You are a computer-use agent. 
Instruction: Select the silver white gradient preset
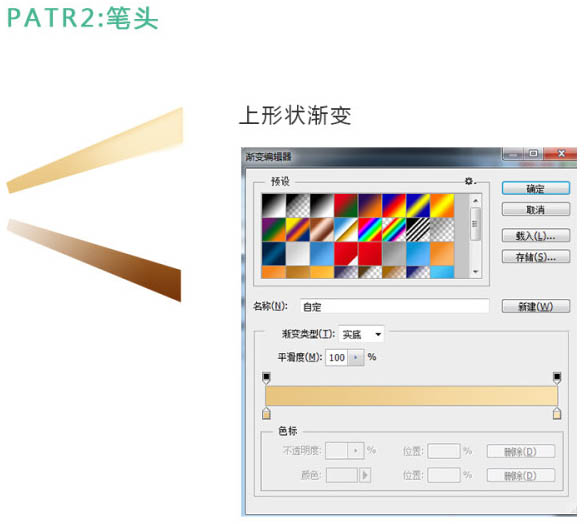[298, 254]
